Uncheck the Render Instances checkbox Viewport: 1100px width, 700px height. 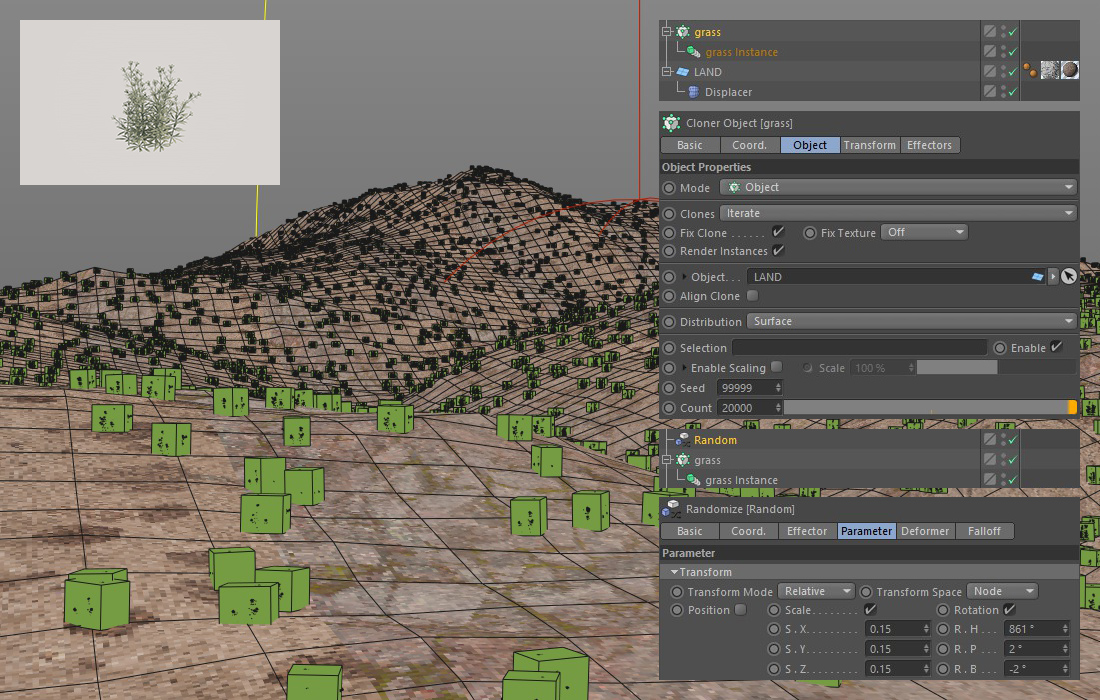tap(779, 251)
